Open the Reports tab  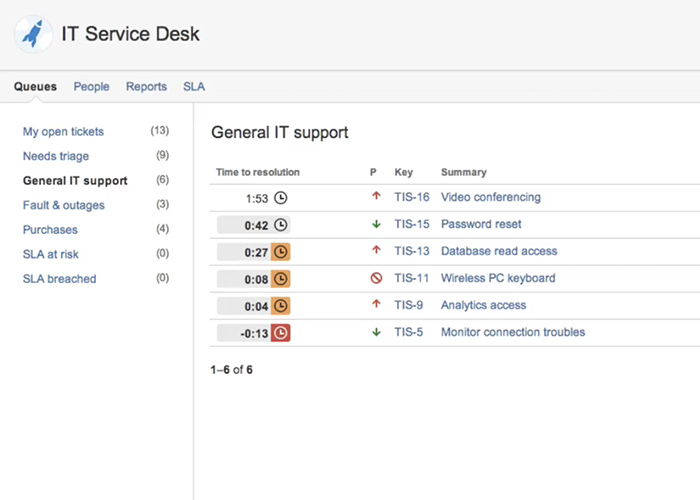(x=146, y=87)
